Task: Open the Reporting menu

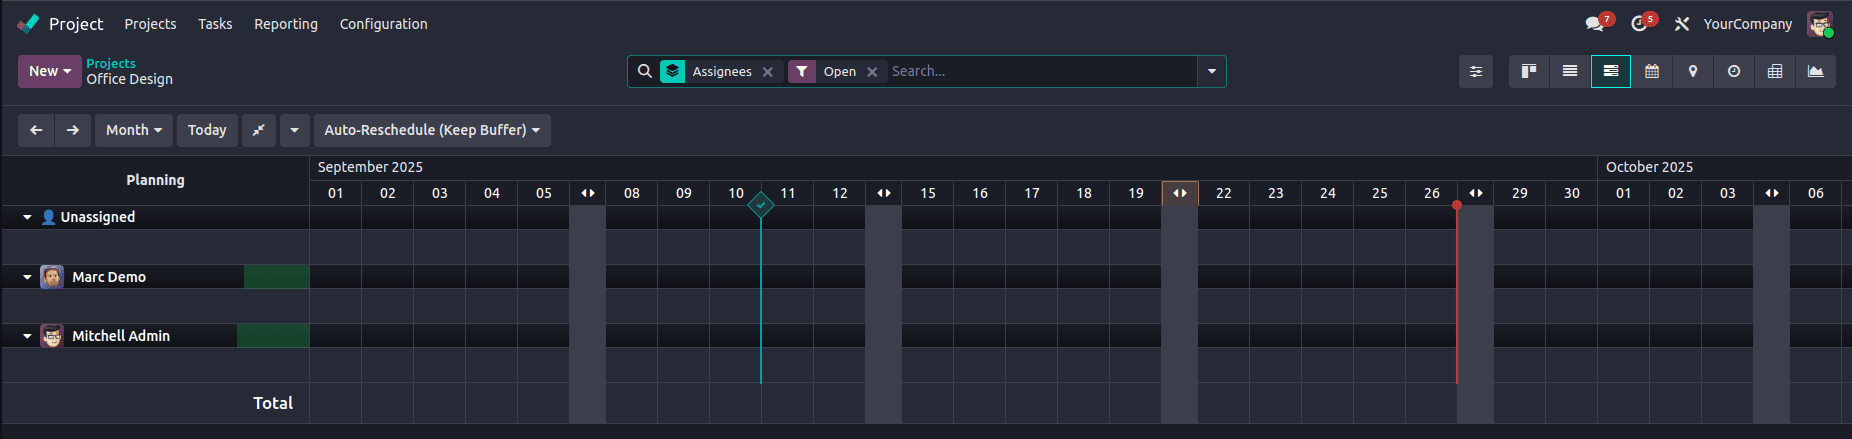Action: pos(286,24)
